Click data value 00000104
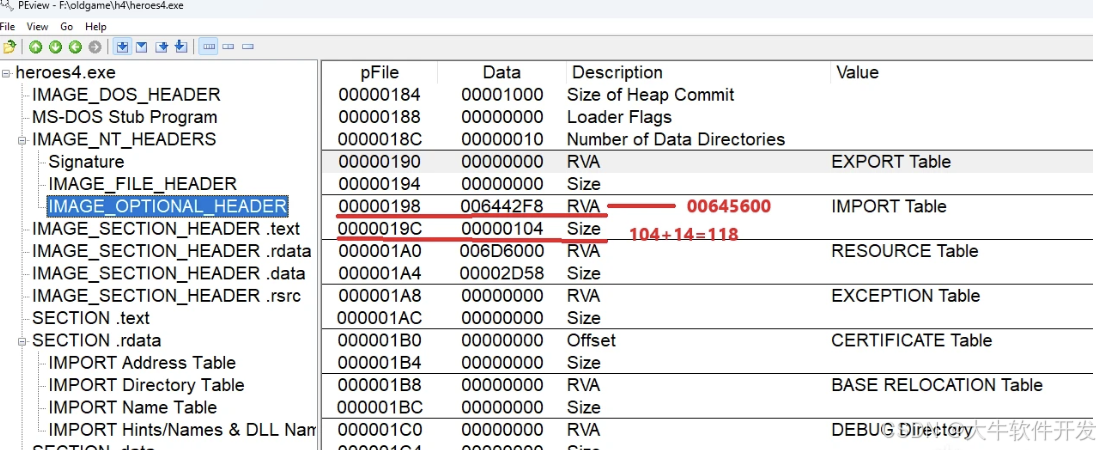This screenshot has width=1100, height=450. (502, 229)
